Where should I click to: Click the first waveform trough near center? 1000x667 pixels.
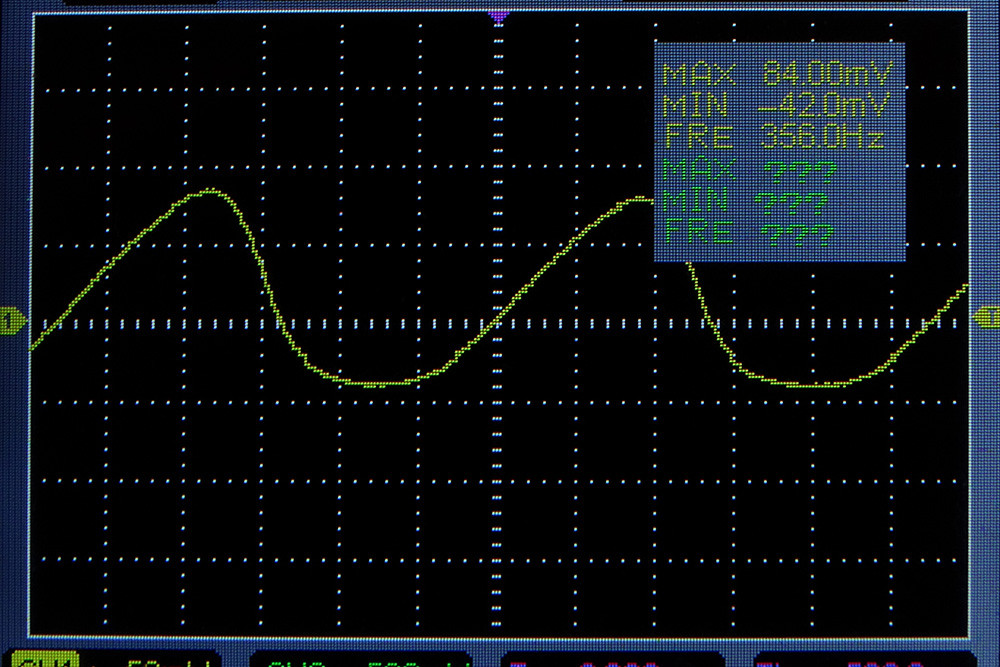pyautogui.click(x=375, y=384)
